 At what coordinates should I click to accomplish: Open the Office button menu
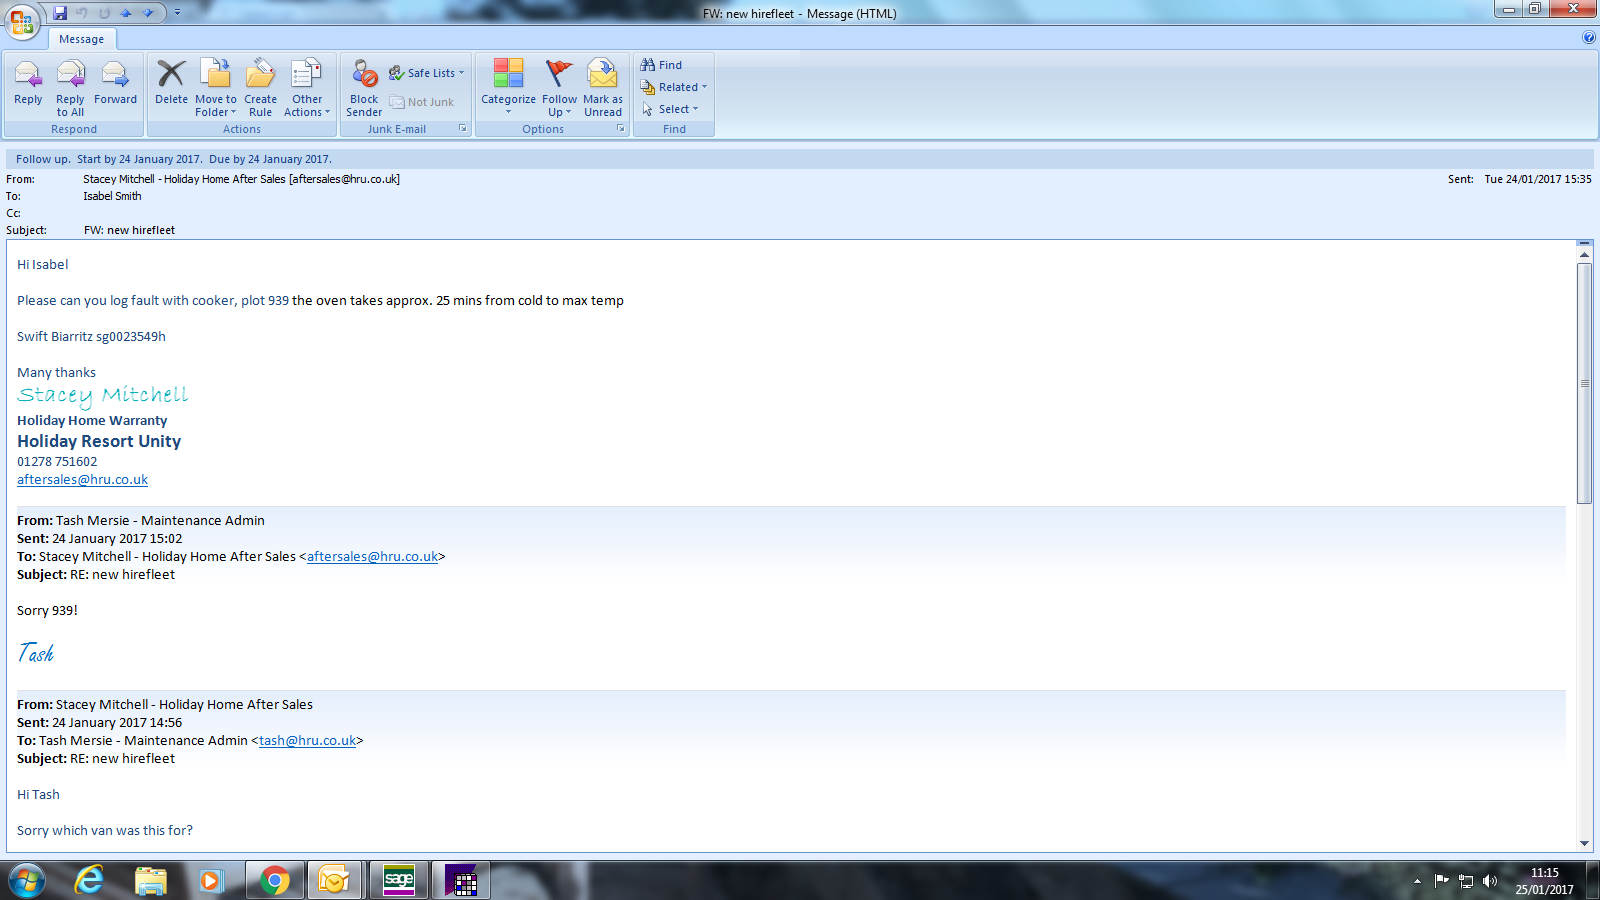pyautogui.click(x=22, y=21)
